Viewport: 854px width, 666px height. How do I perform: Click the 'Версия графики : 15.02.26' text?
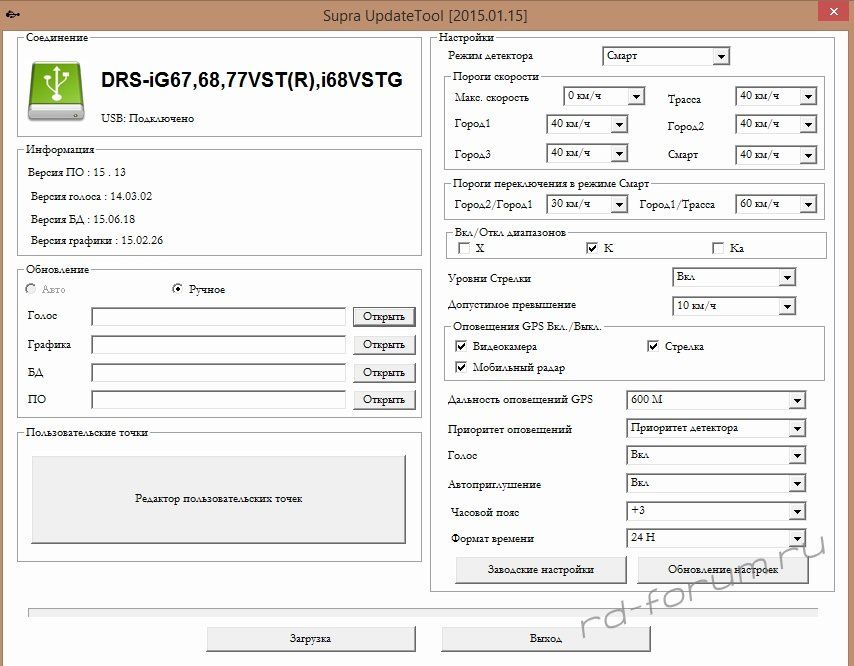click(x=97, y=241)
